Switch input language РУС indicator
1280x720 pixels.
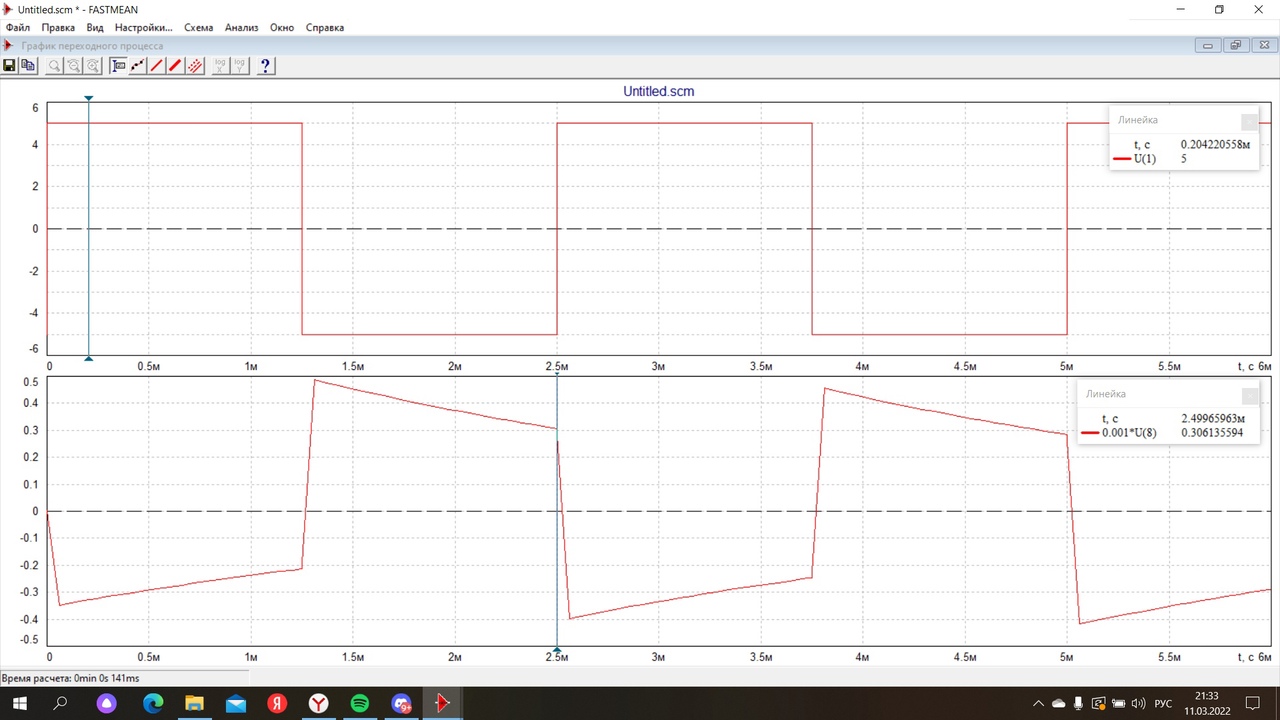1163,704
